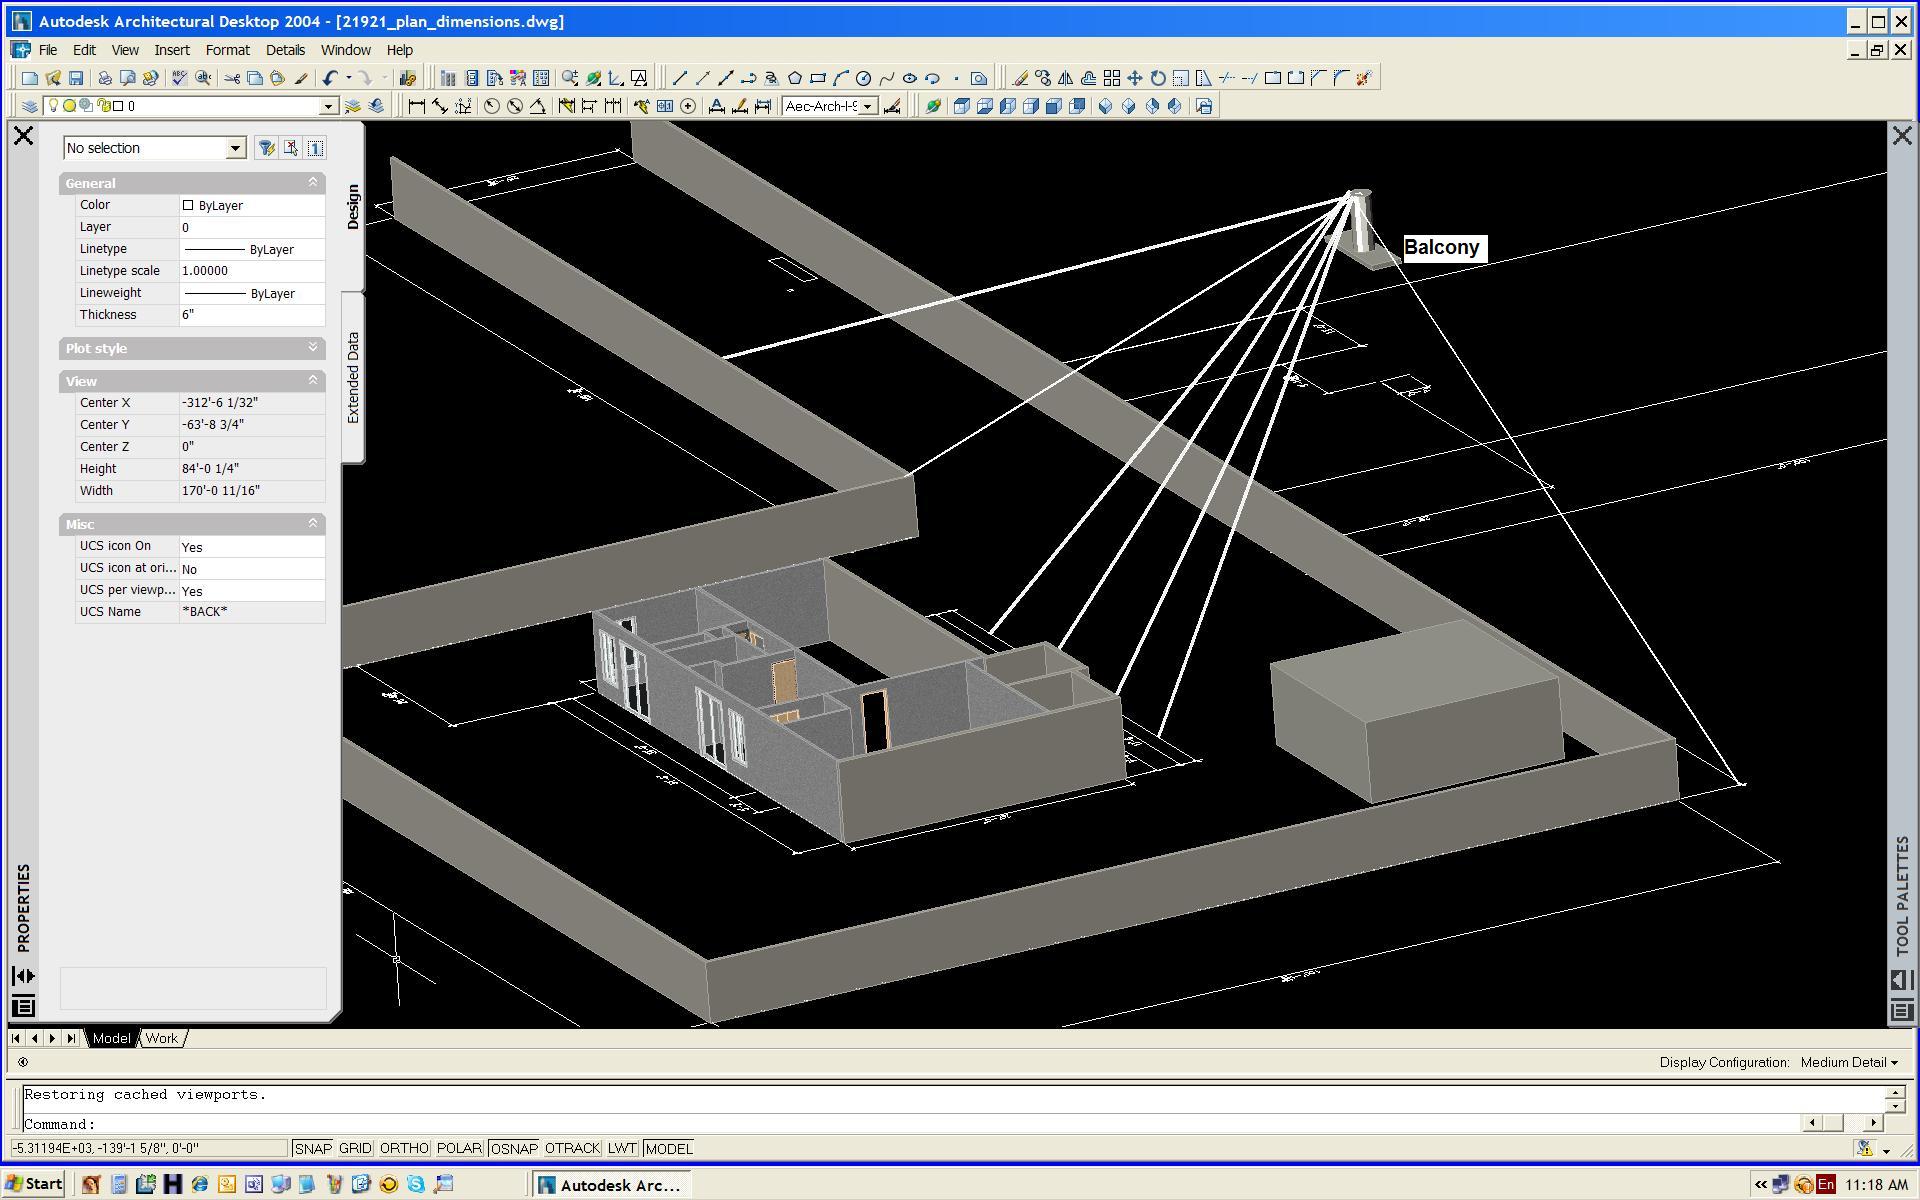This screenshot has height=1200, width=1920.
Task: Open the File menu
Action: (47, 50)
